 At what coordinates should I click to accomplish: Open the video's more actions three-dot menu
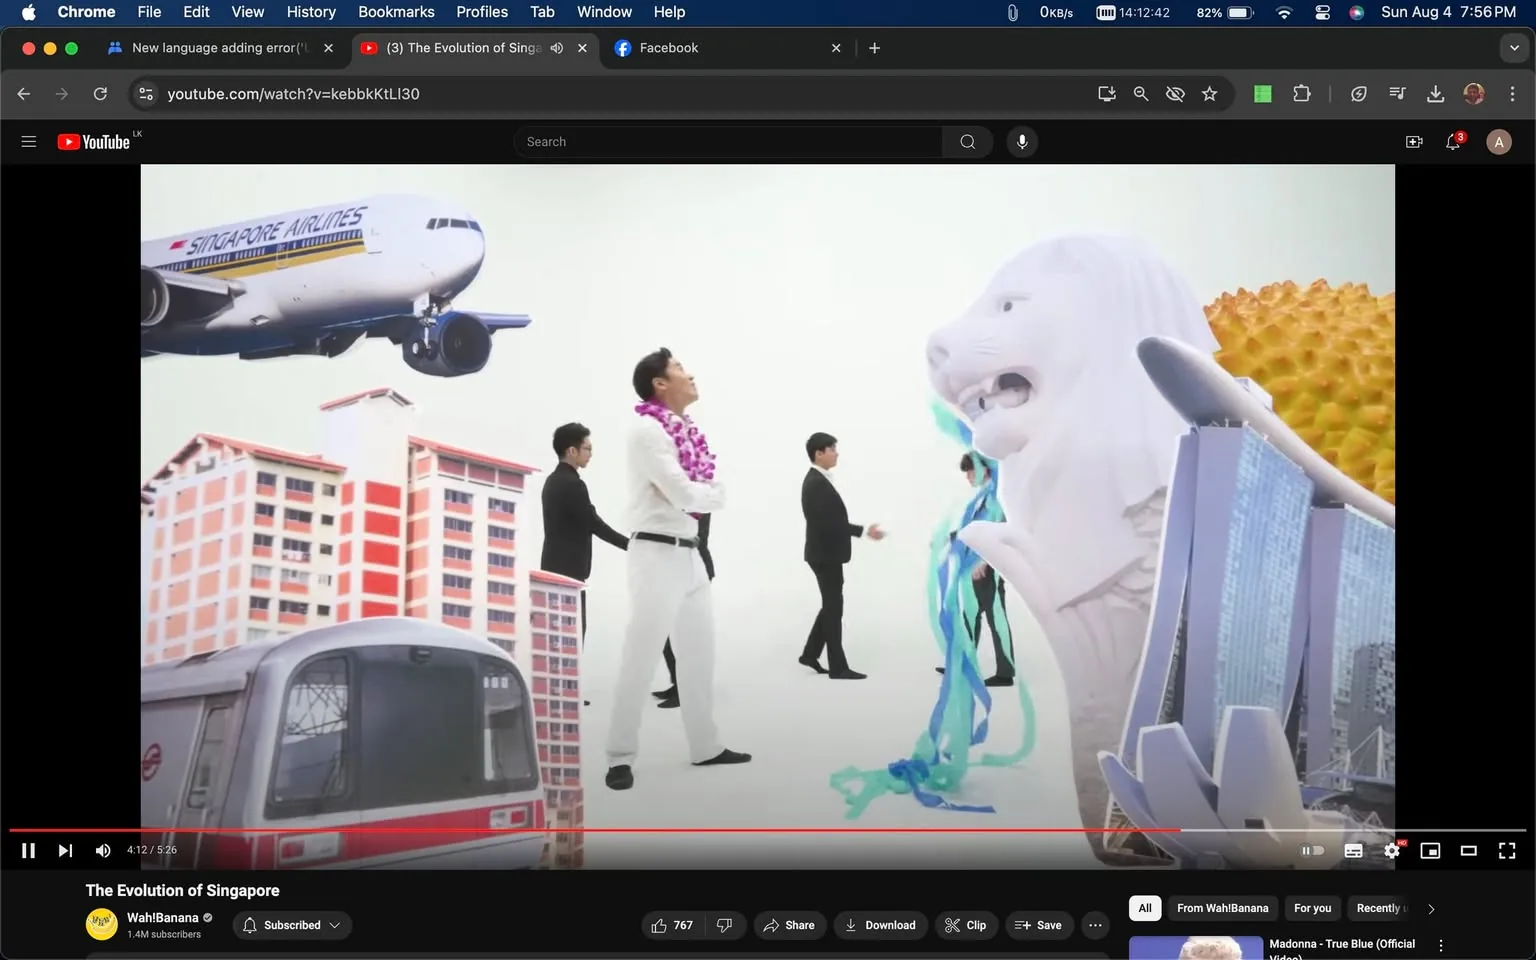click(1095, 925)
